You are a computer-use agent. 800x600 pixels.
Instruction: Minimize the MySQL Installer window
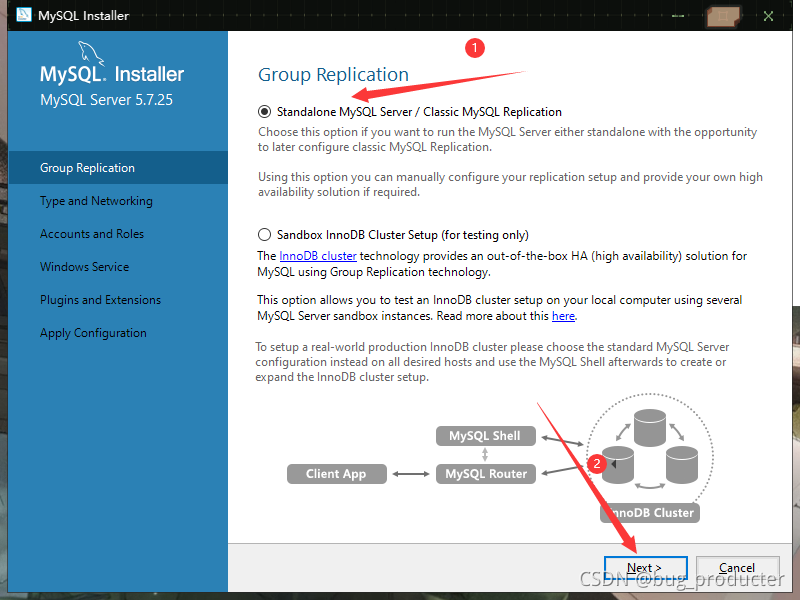point(678,16)
